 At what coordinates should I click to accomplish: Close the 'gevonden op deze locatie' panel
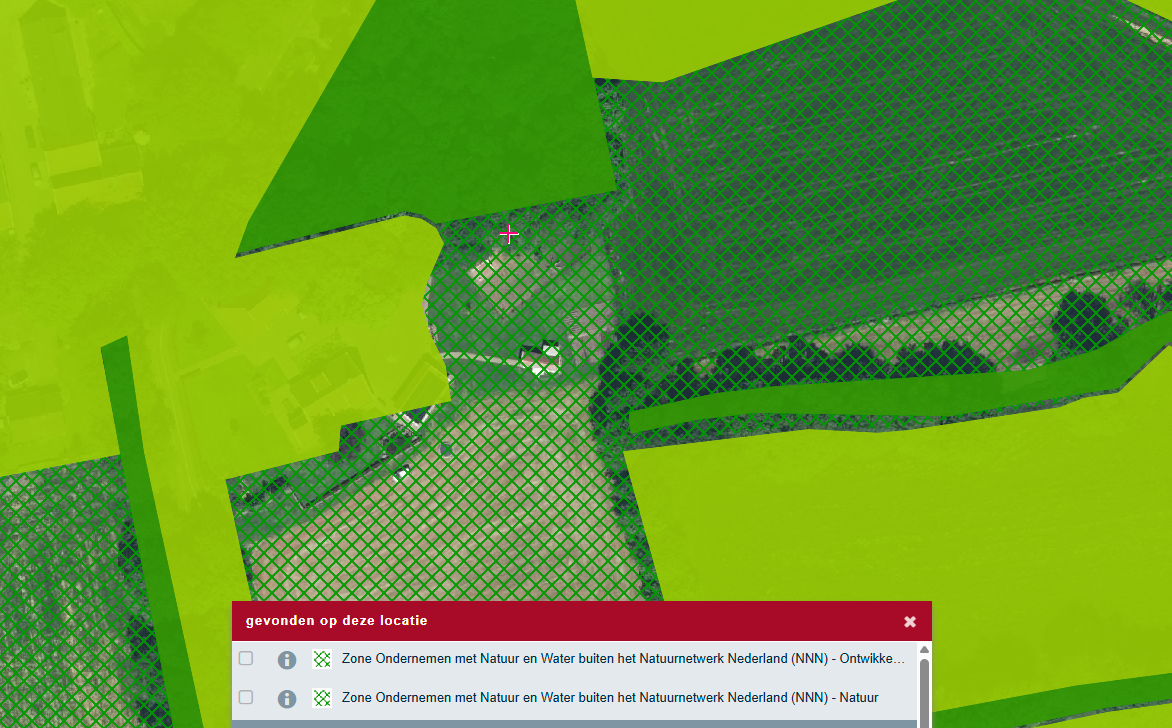click(x=910, y=622)
